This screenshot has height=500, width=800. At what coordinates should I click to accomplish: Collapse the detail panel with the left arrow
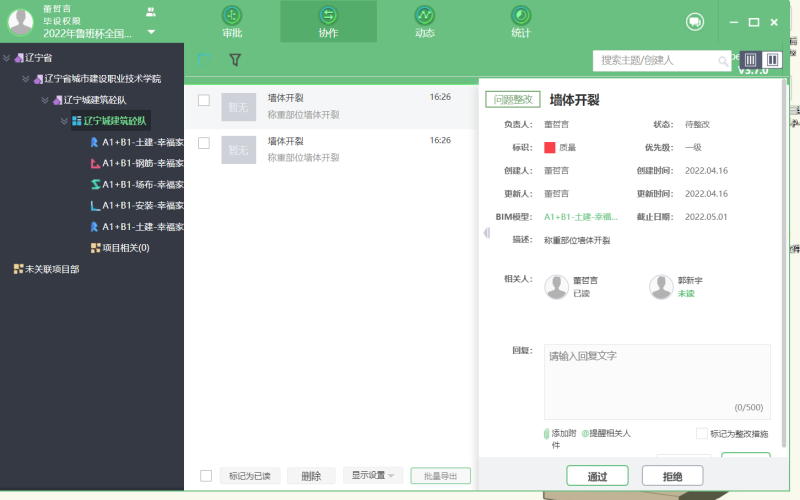point(487,233)
